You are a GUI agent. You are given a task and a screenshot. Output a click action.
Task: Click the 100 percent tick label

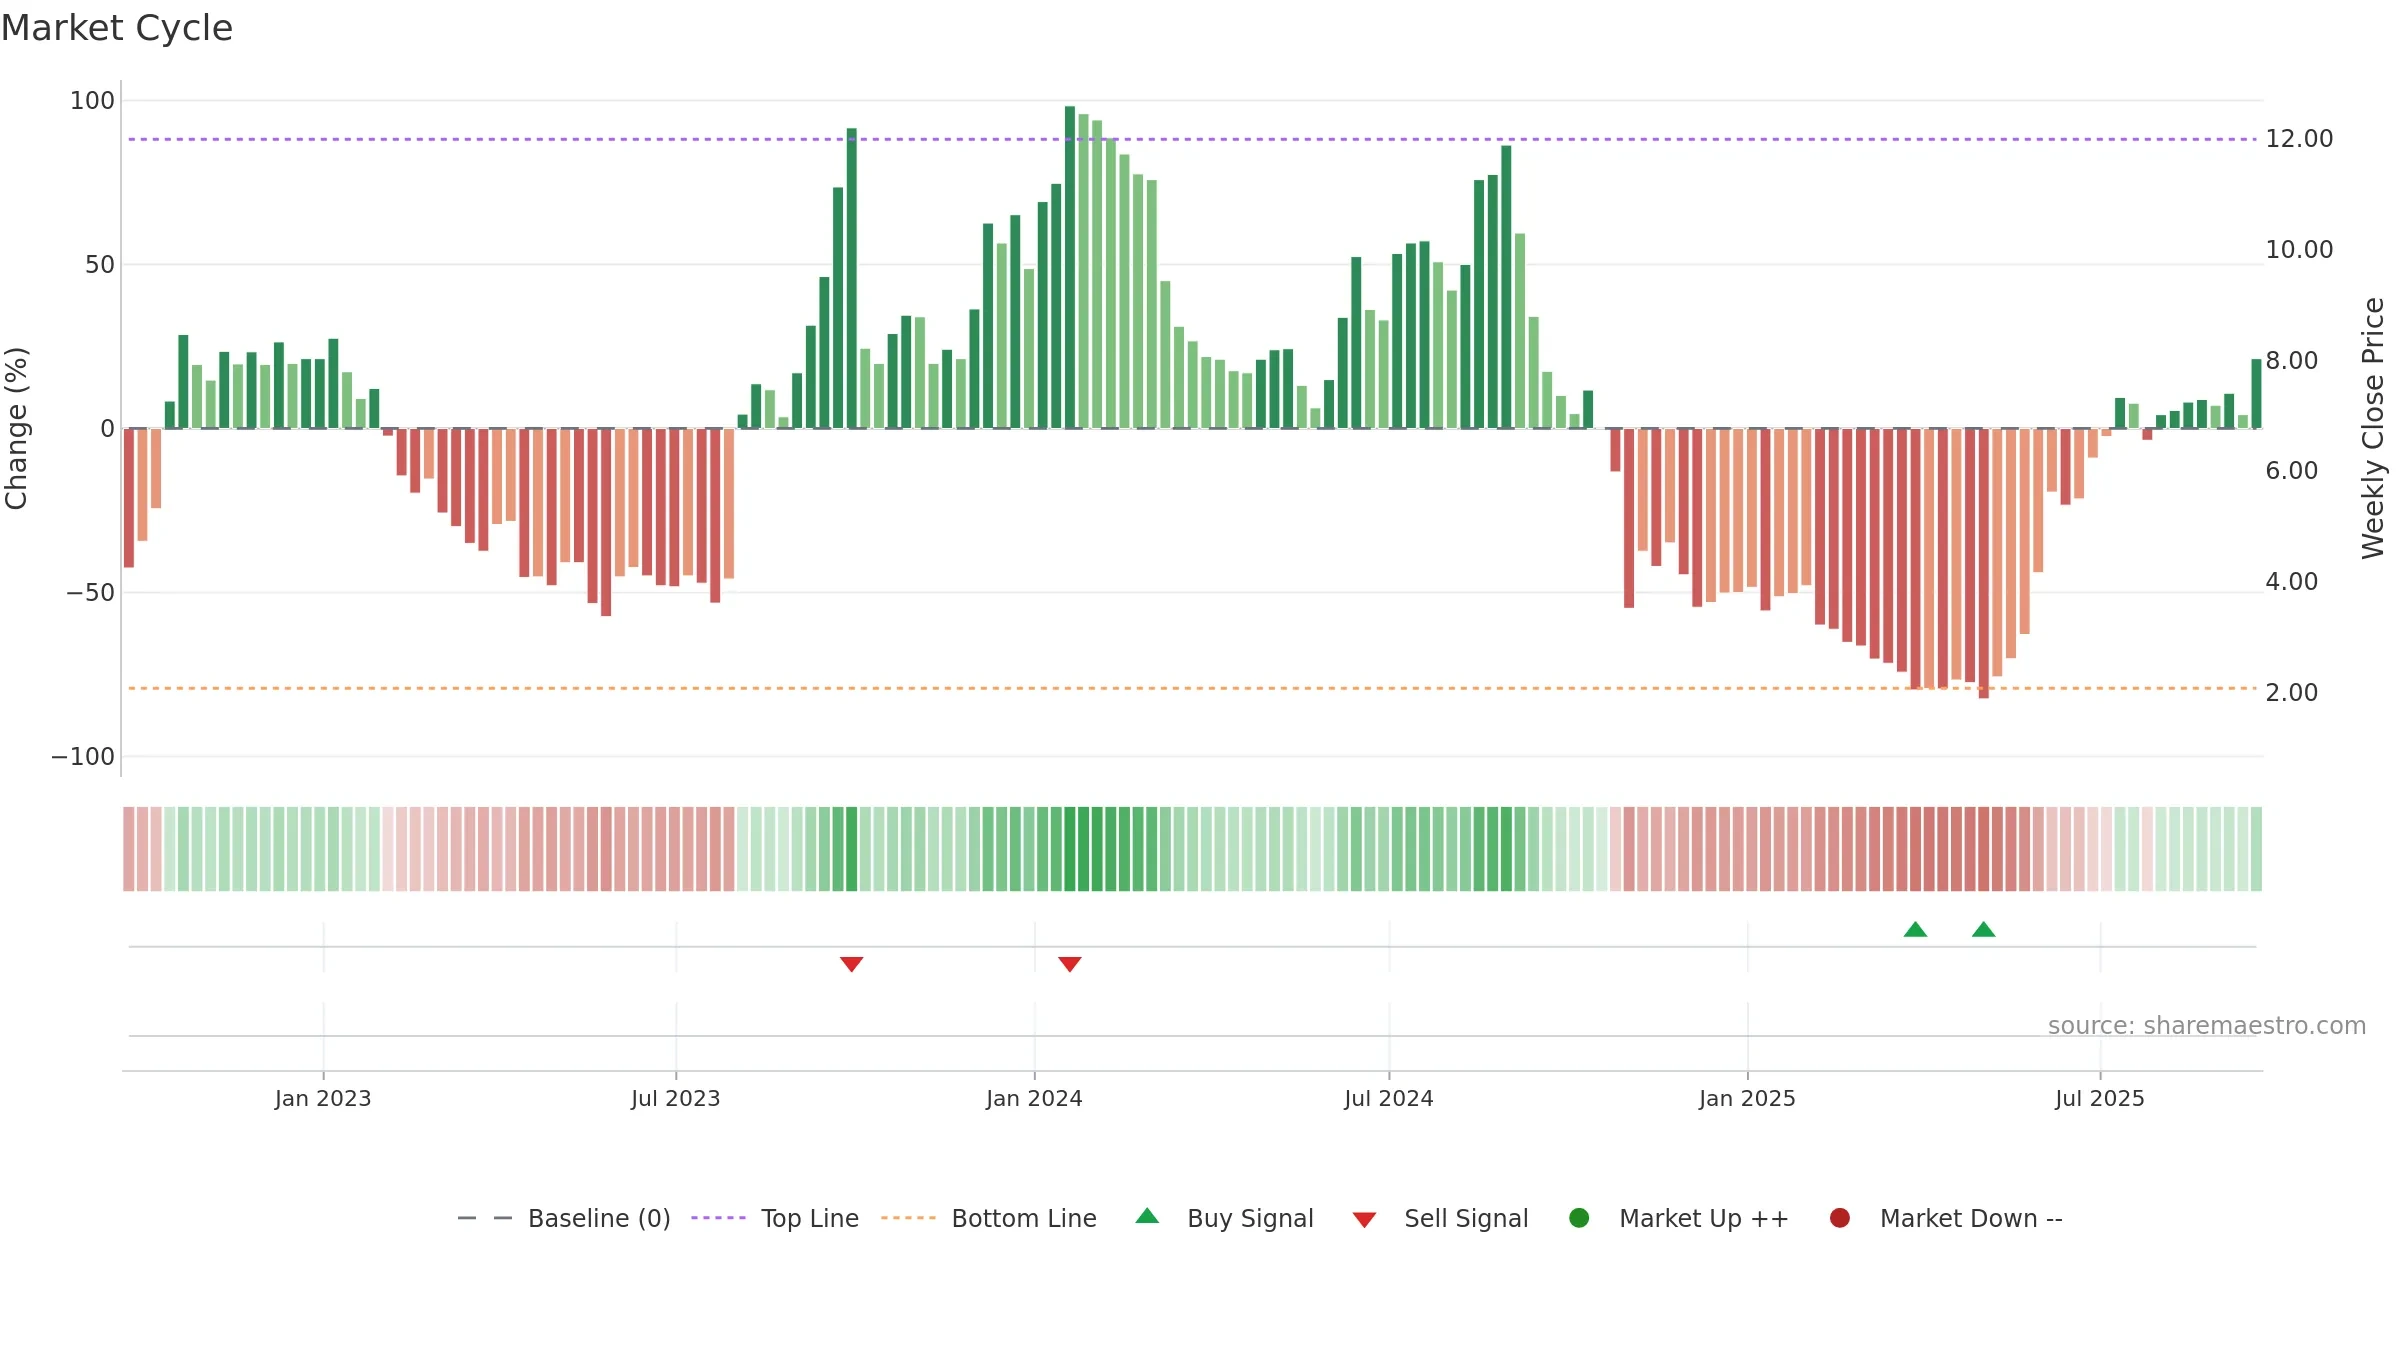92,100
